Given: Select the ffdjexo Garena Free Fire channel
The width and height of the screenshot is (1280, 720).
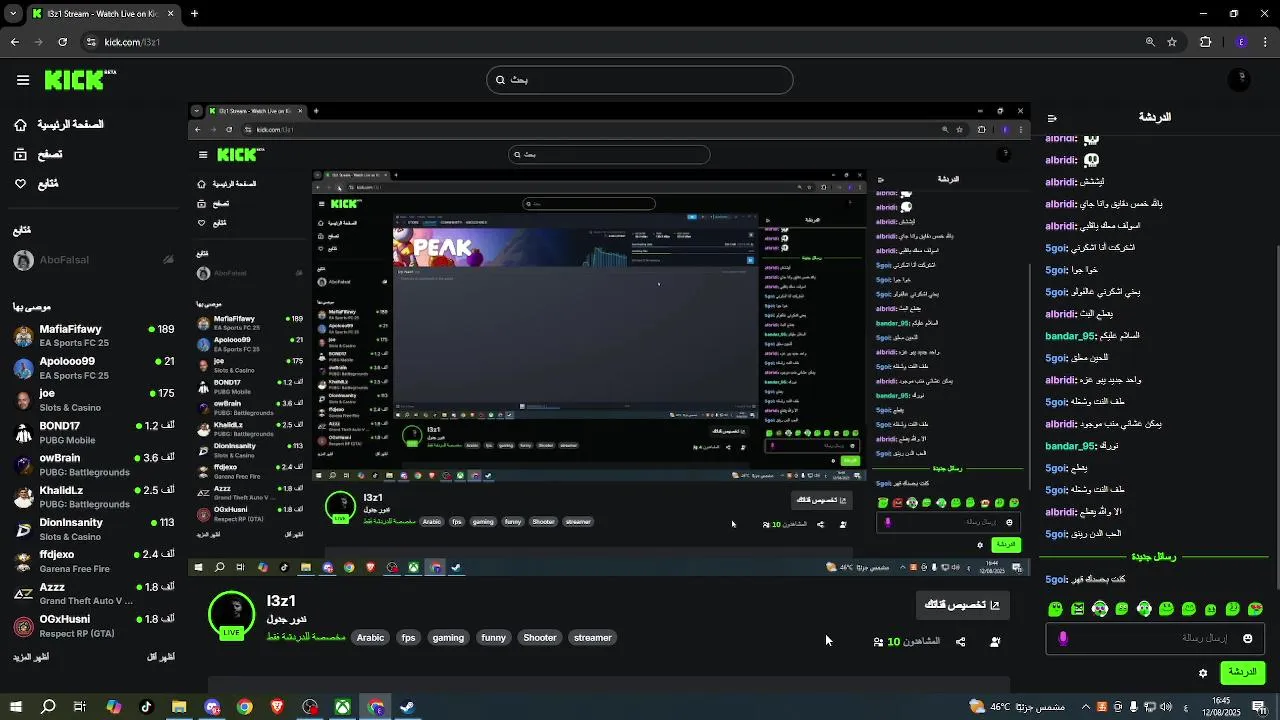Looking at the screenshot, I should (x=94, y=561).
